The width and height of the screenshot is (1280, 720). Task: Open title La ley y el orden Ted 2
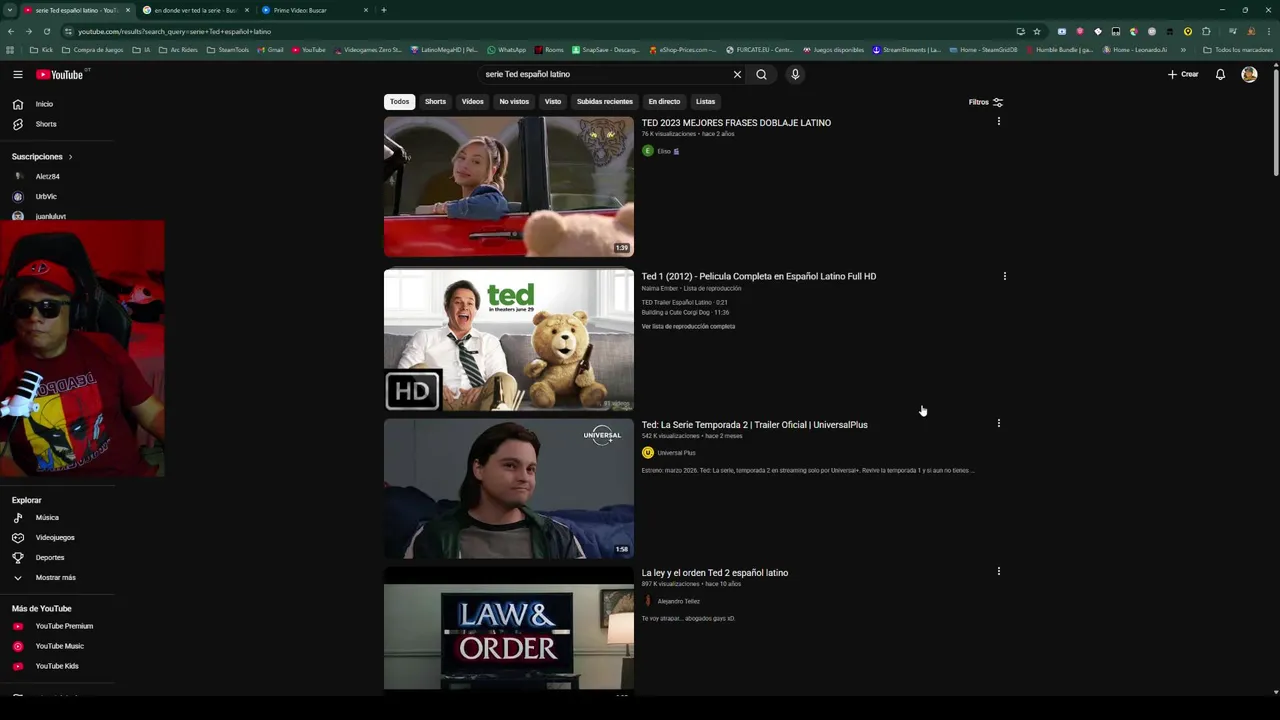pyautogui.click(x=715, y=573)
